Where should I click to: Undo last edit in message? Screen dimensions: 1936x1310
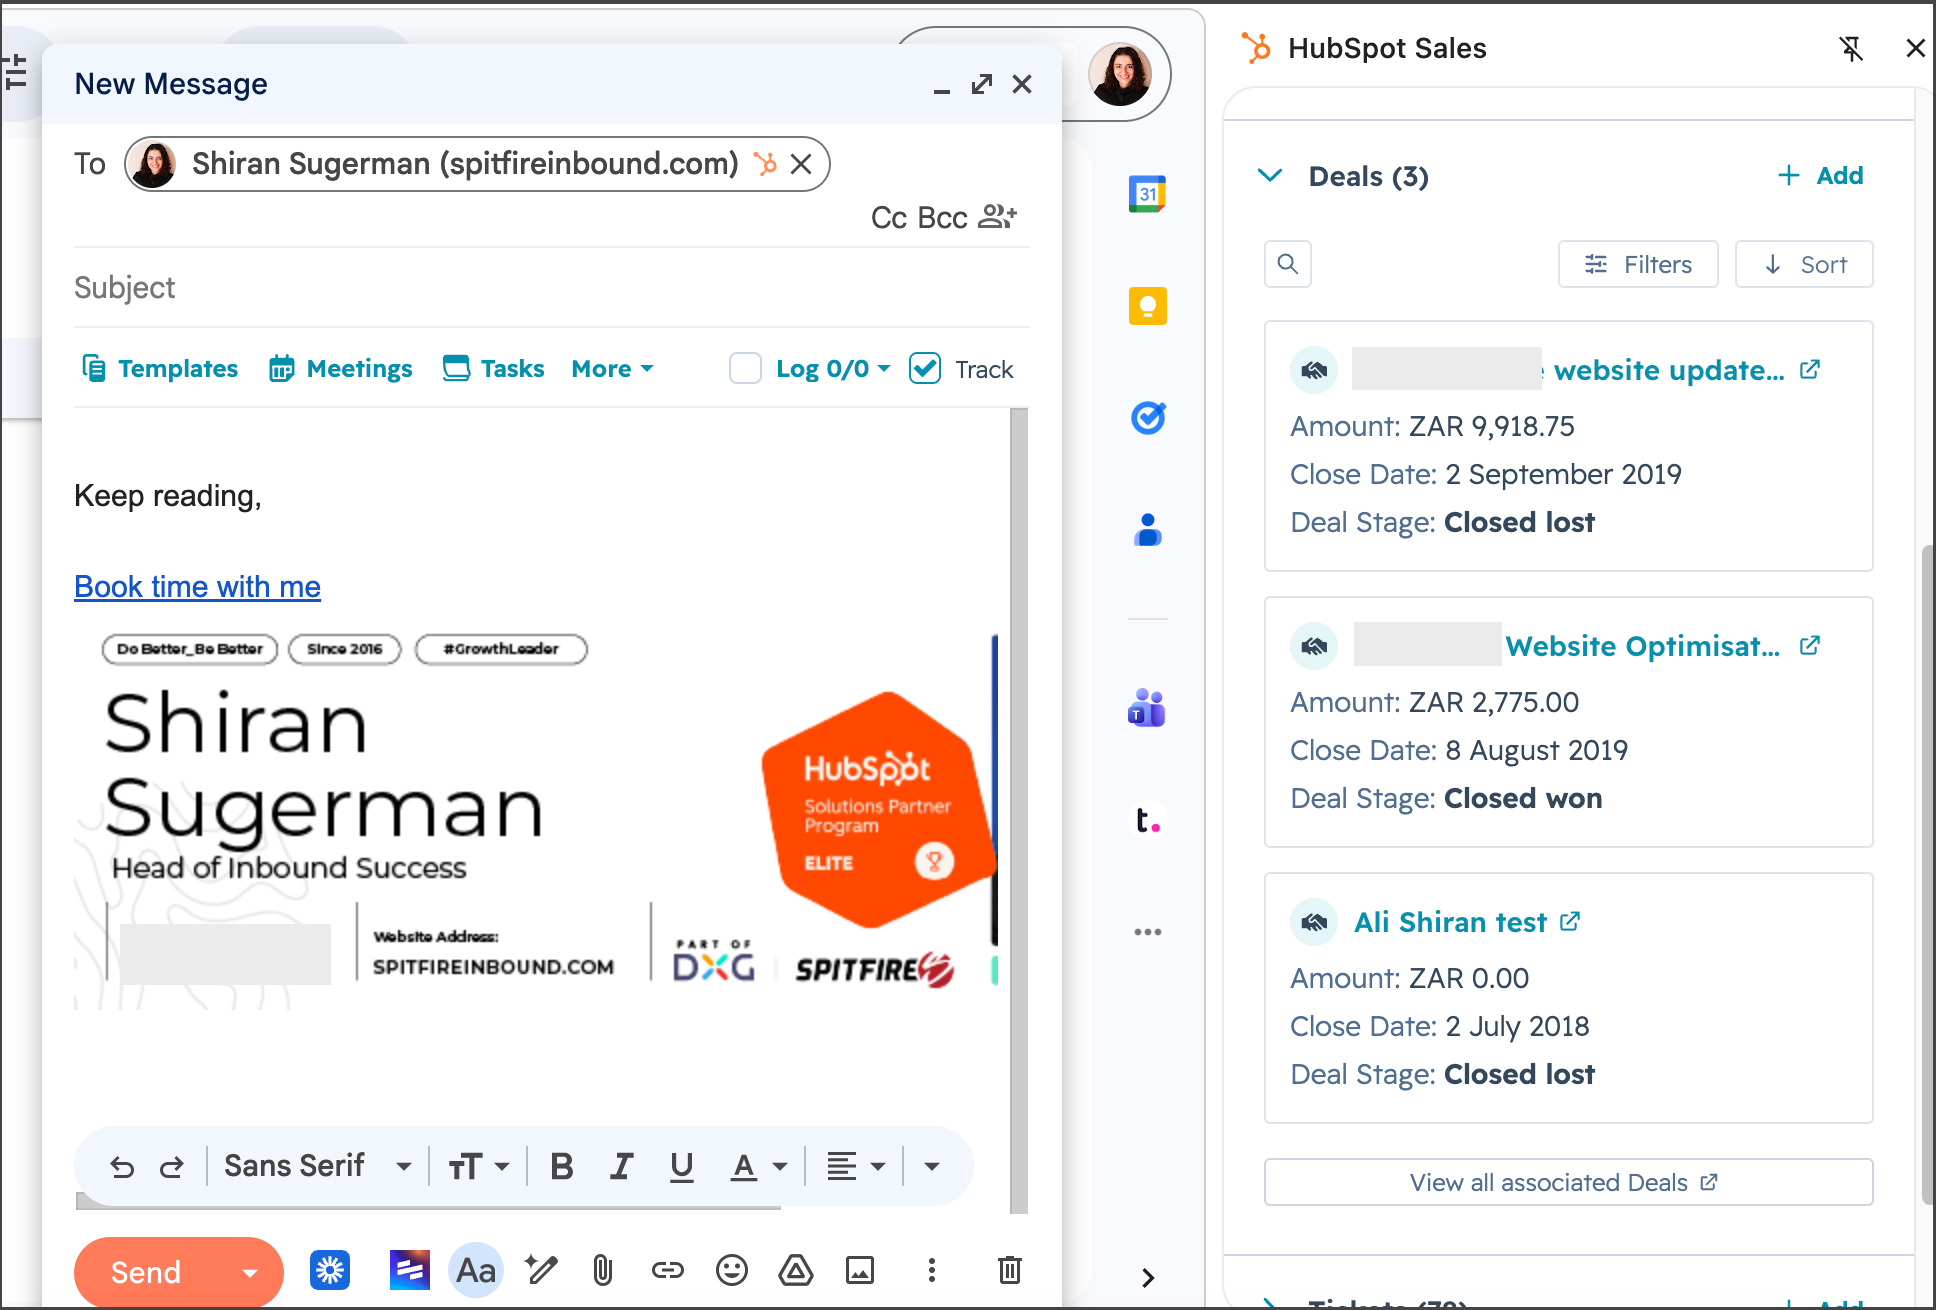[x=122, y=1166]
